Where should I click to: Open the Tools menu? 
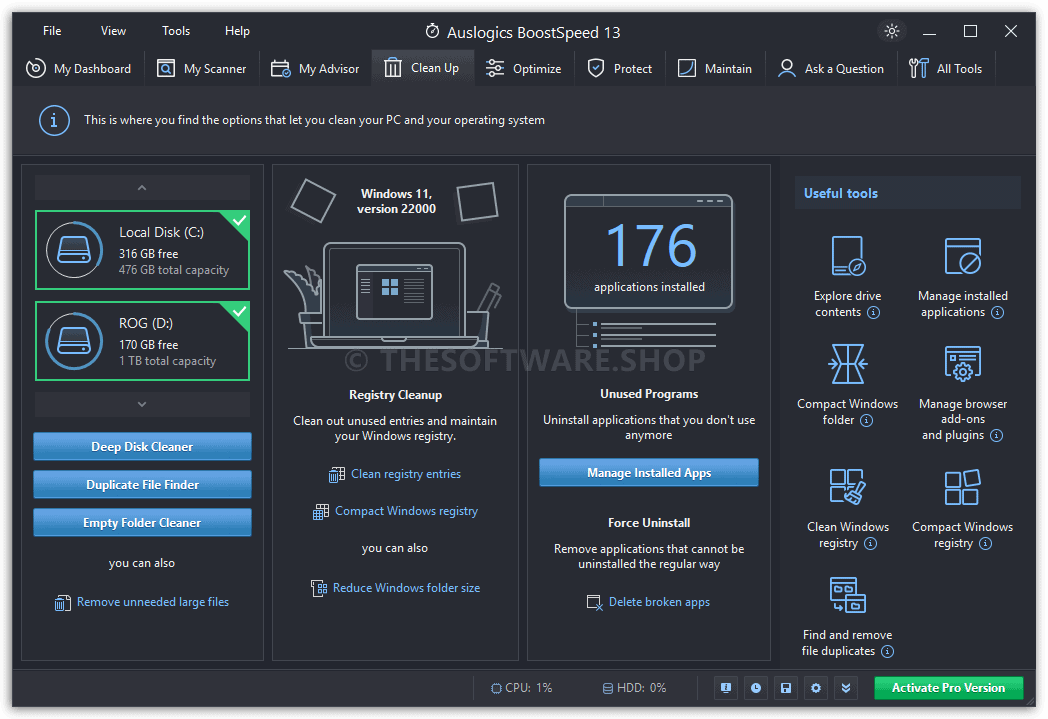coord(176,31)
